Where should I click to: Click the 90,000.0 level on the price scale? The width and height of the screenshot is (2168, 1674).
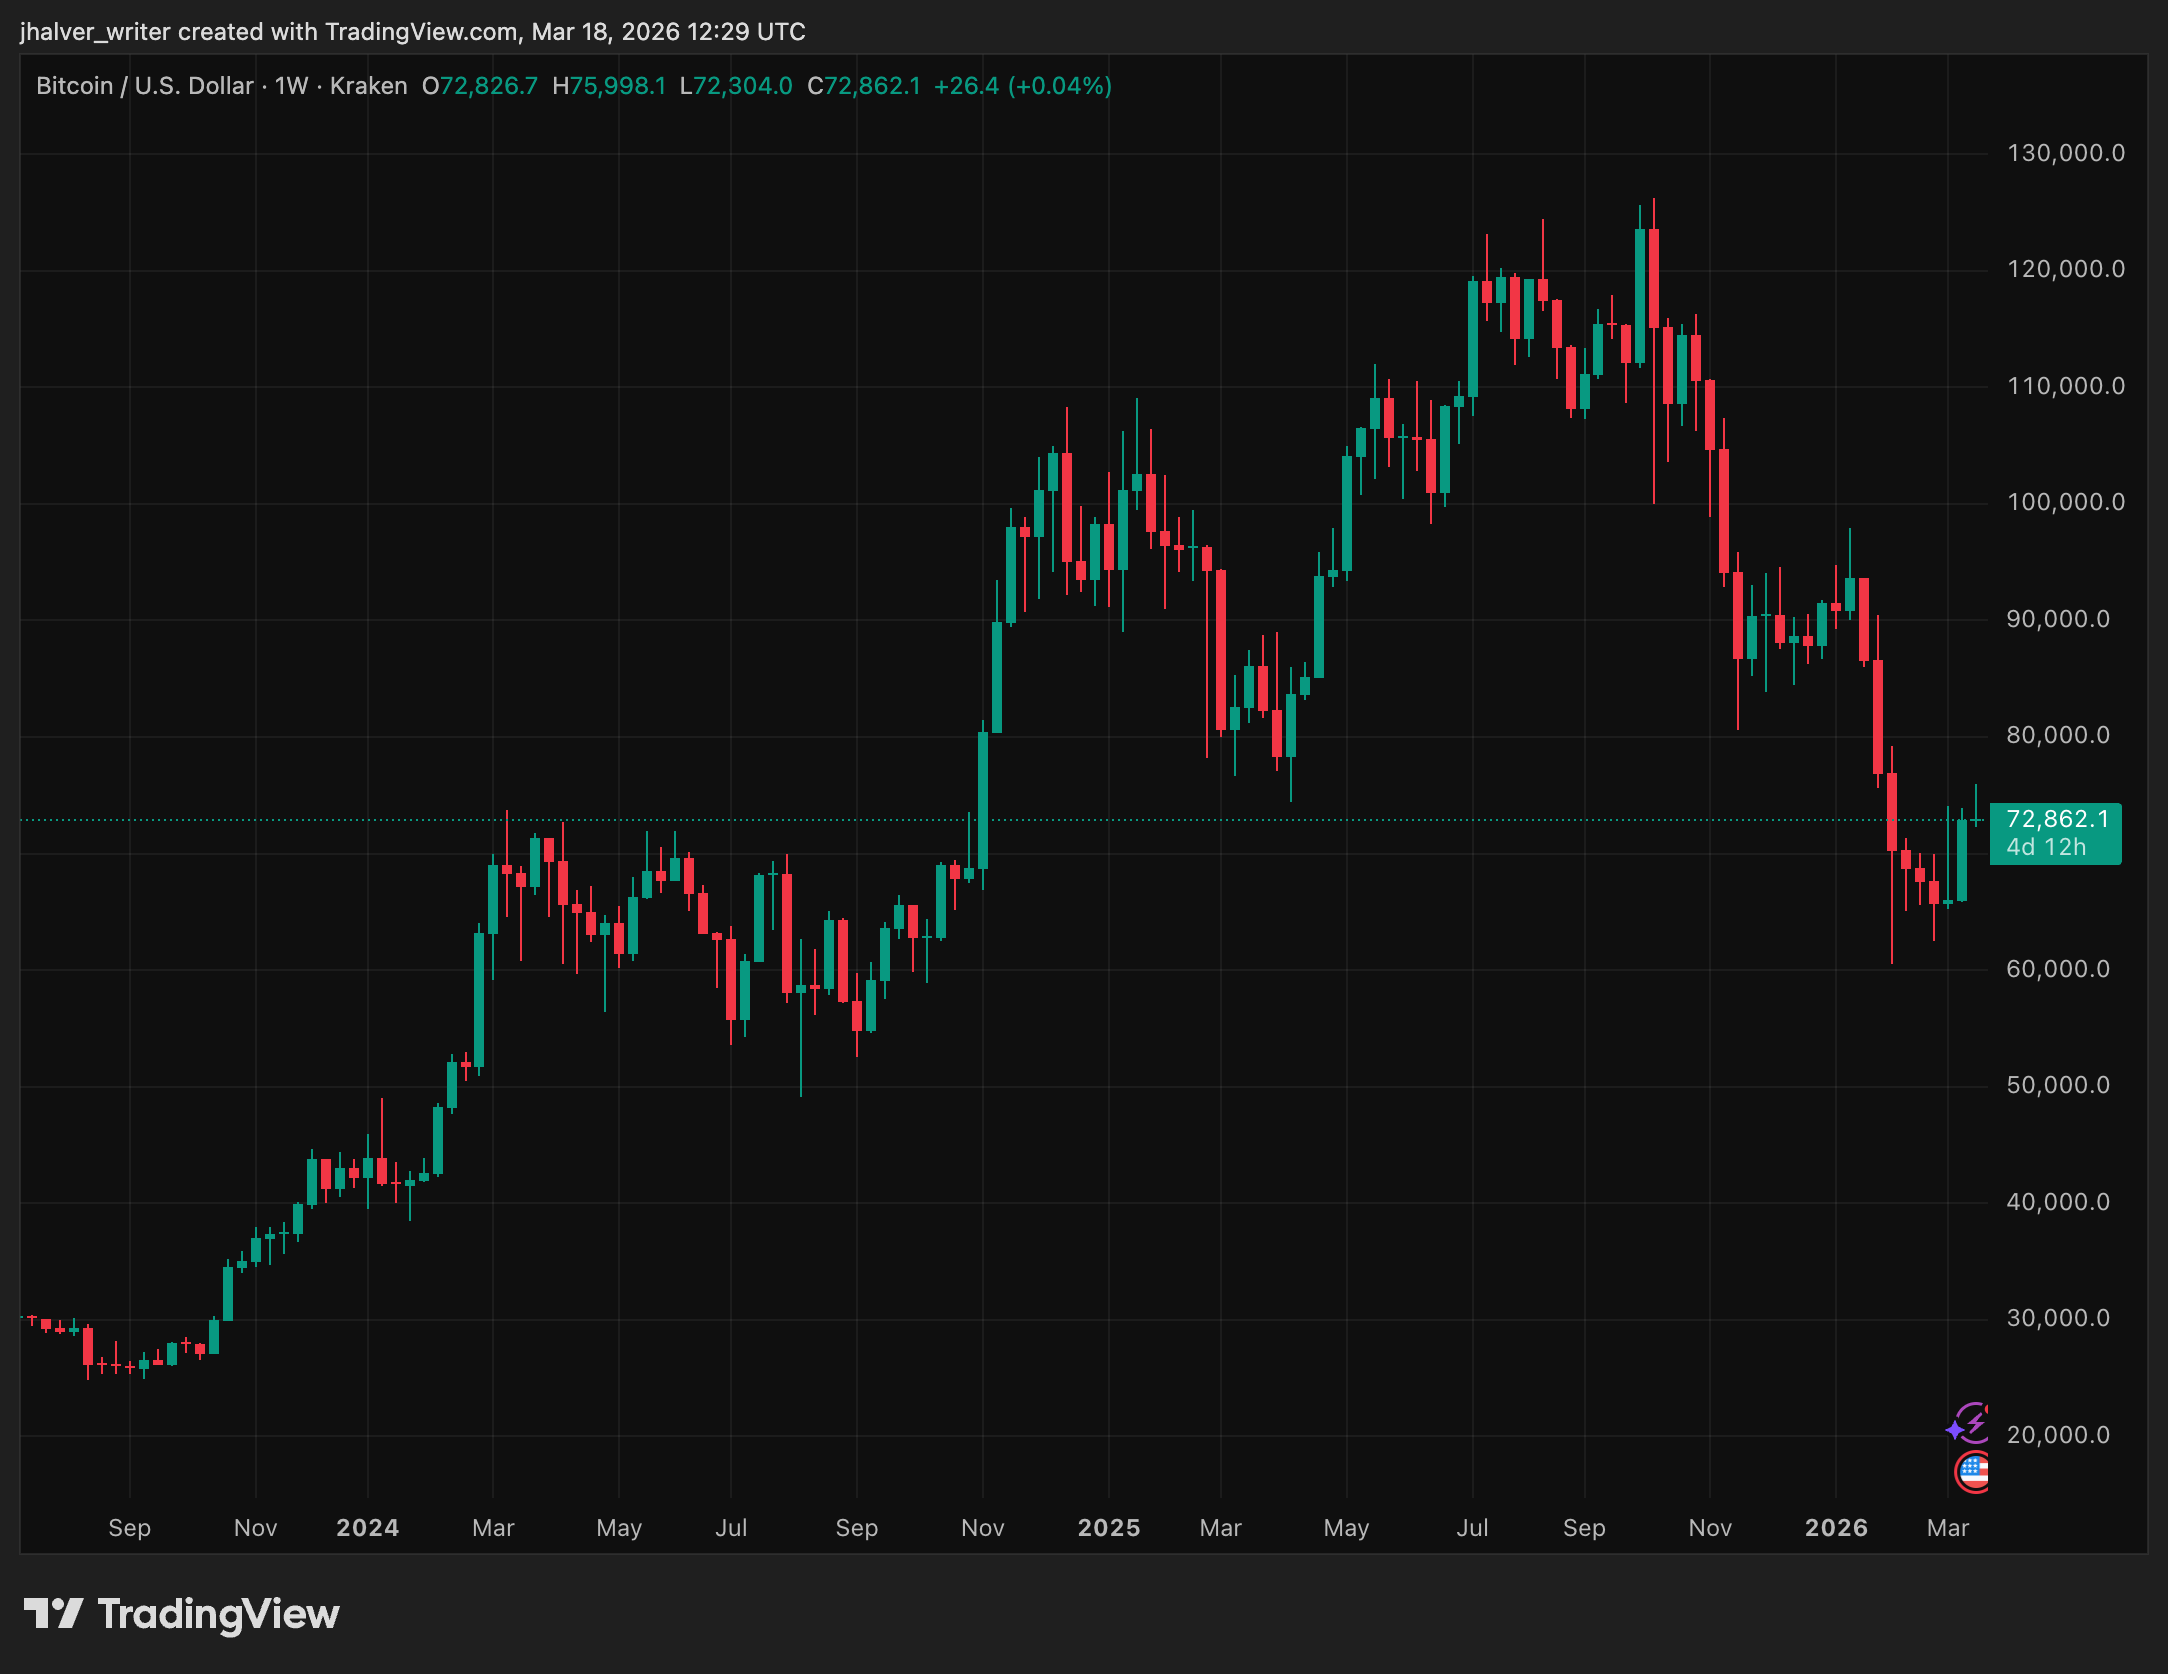(2060, 619)
